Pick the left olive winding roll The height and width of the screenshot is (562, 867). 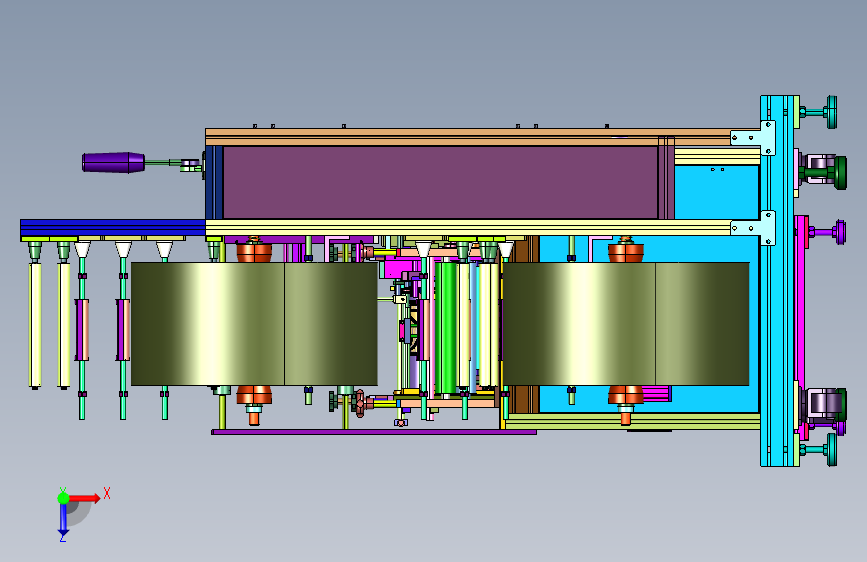254,324
